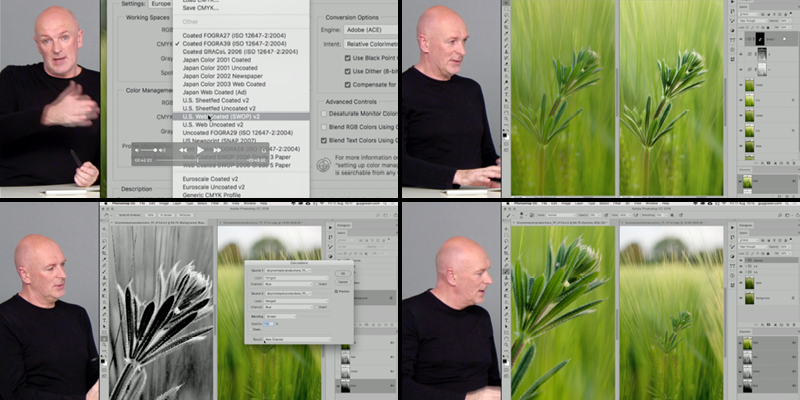Viewport: 800px width, 400px height.
Task: Open the Source 1 document dropdown
Action: click(288, 270)
